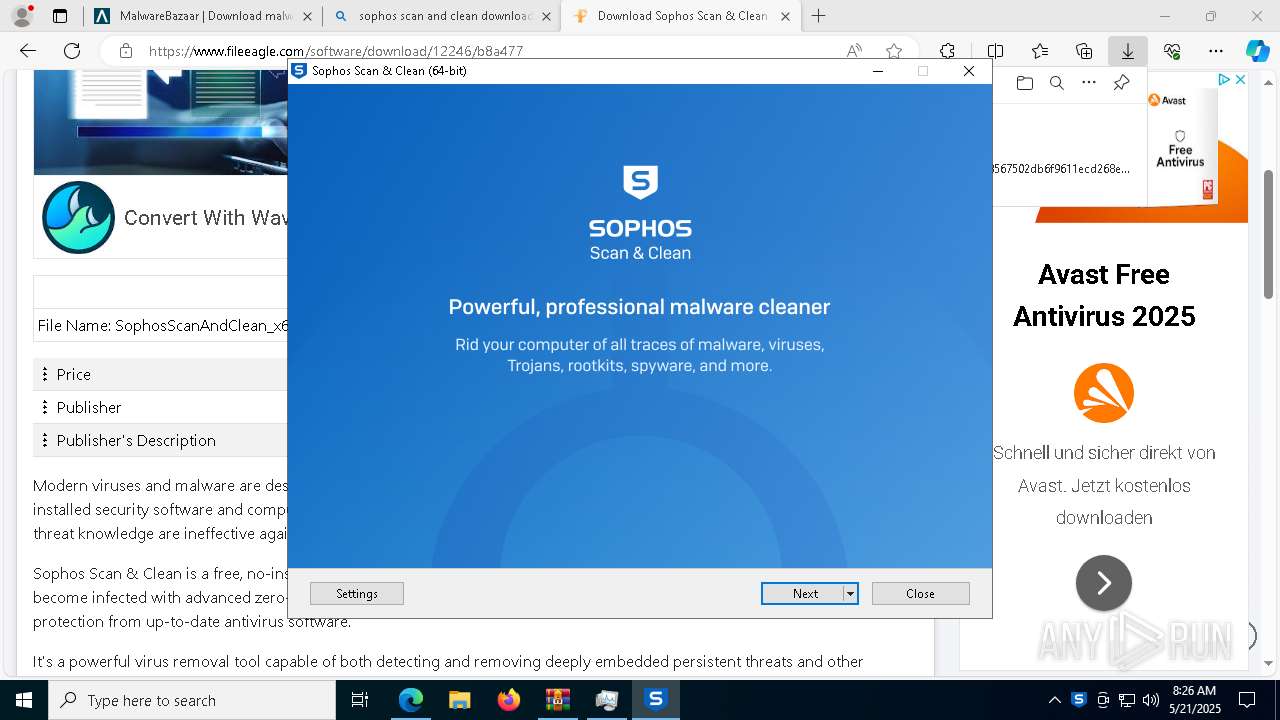1280x720 pixels.
Task: Open Edge profile avatar
Action: [21, 16]
